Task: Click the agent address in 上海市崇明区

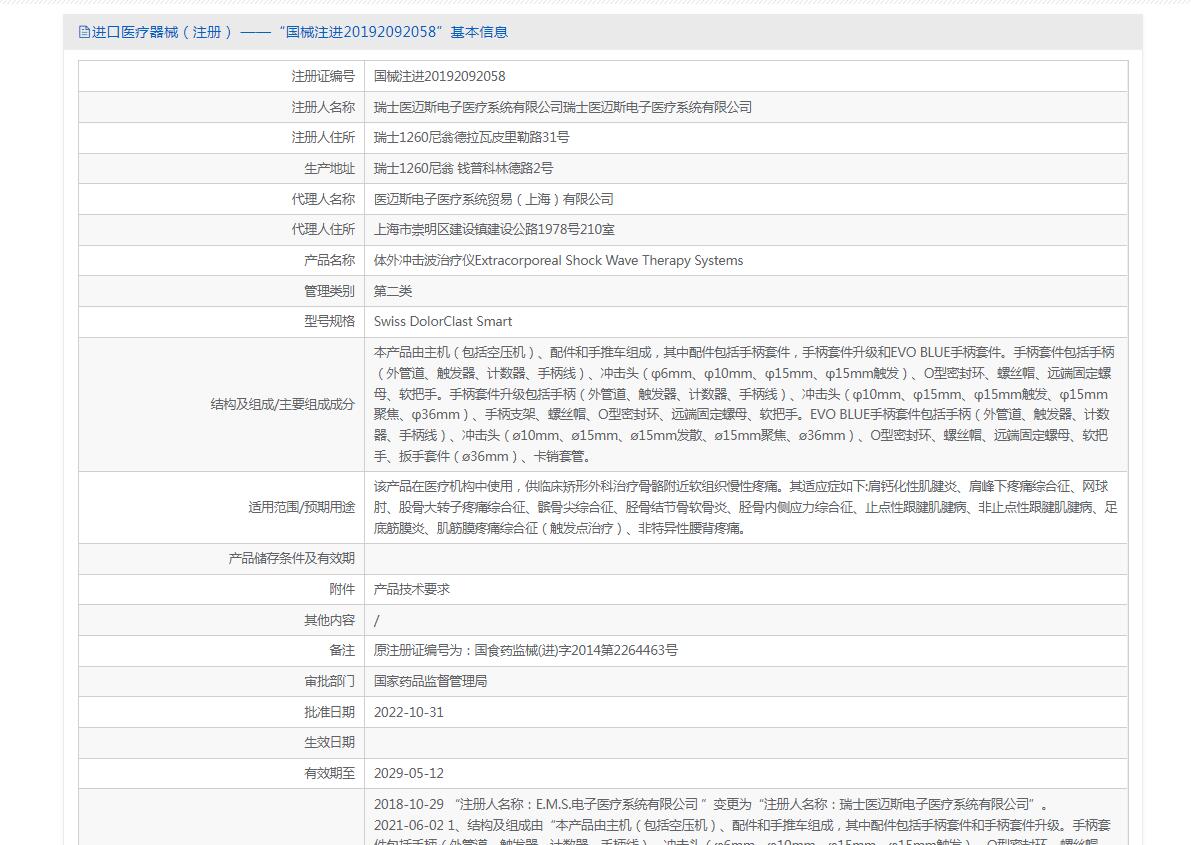Action: [x=494, y=229]
